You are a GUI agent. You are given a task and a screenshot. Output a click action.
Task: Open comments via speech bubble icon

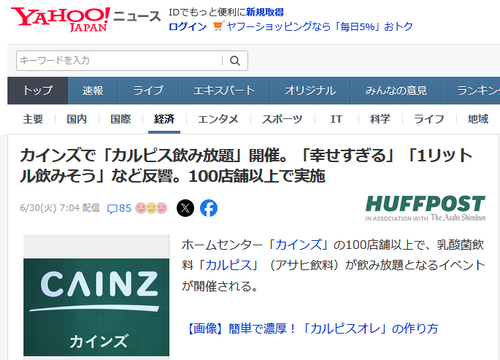(112, 209)
